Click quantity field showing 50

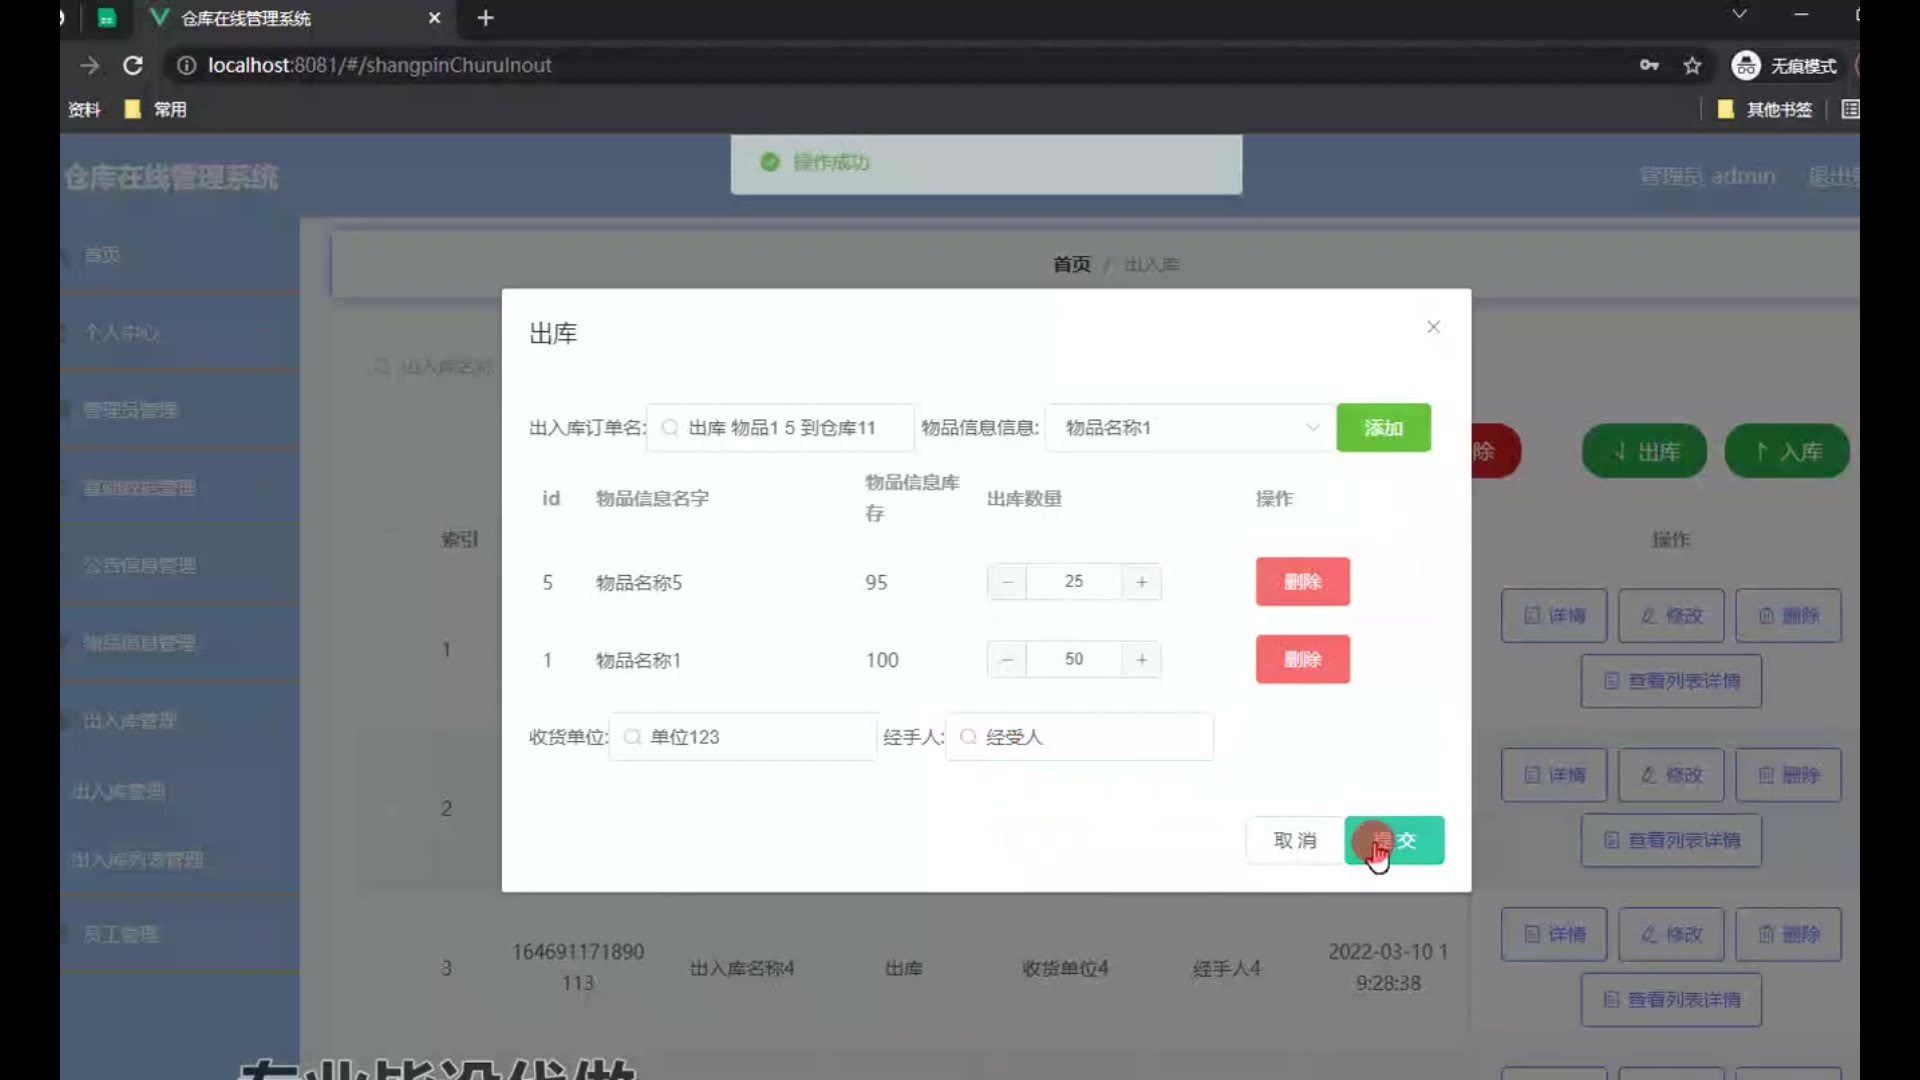(x=1074, y=660)
